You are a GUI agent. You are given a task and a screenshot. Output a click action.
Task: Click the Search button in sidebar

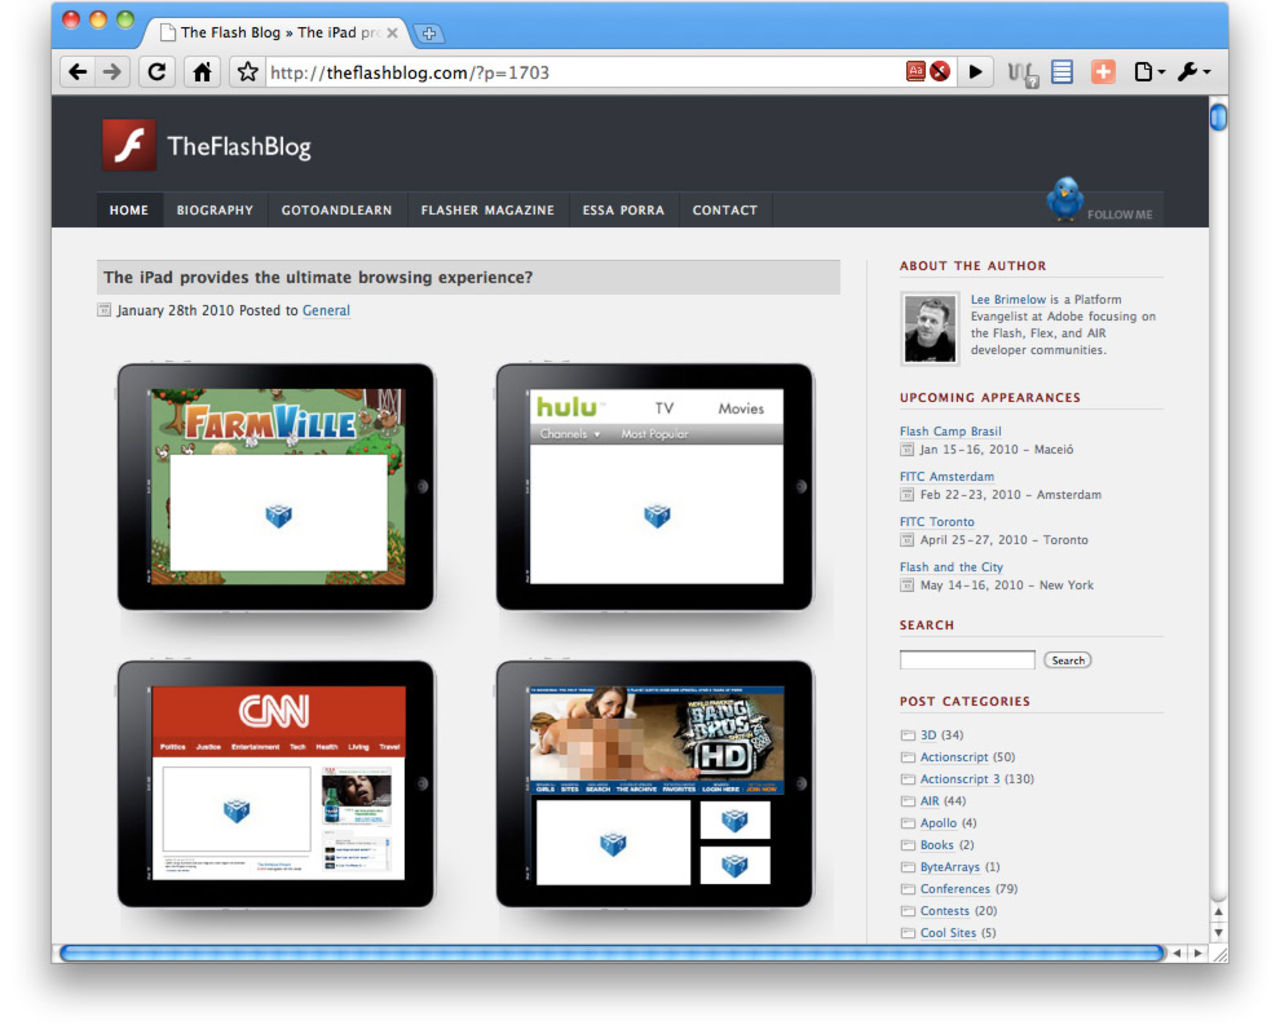(1067, 660)
